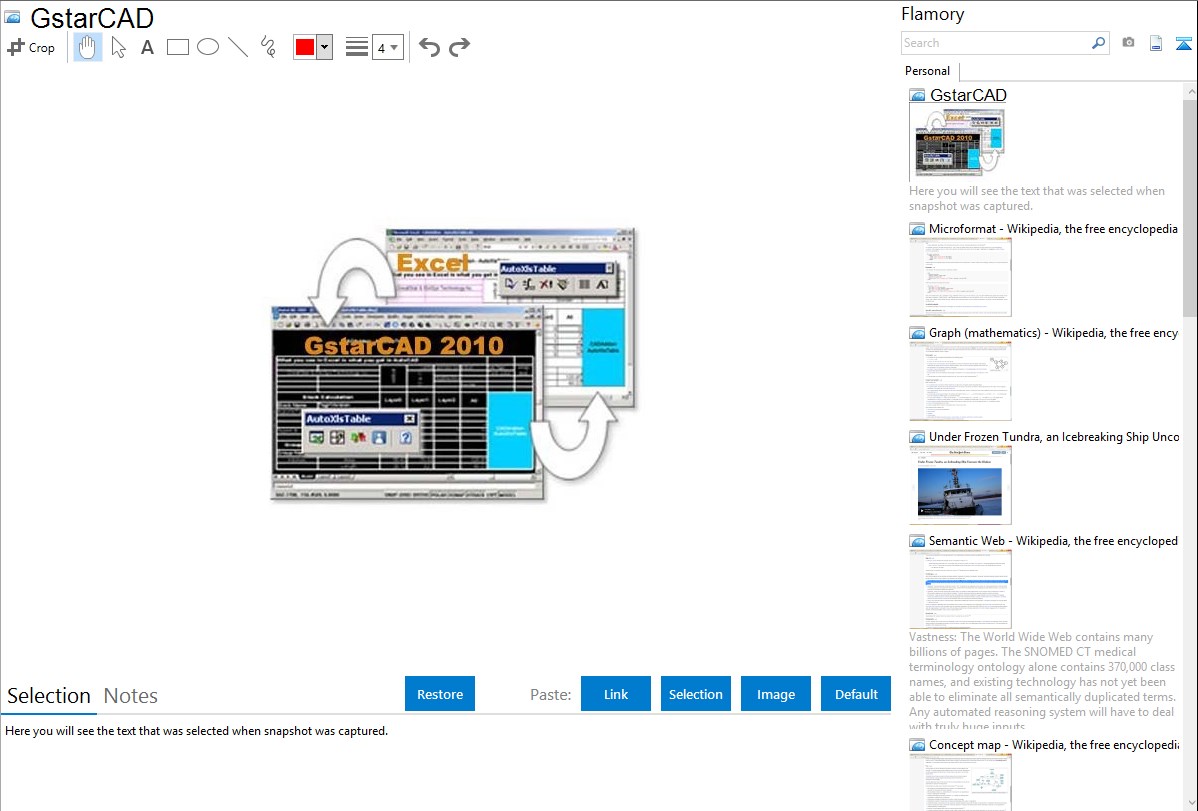1198x811 pixels.
Task: Redo the last annotation
Action: (x=459, y=47)
